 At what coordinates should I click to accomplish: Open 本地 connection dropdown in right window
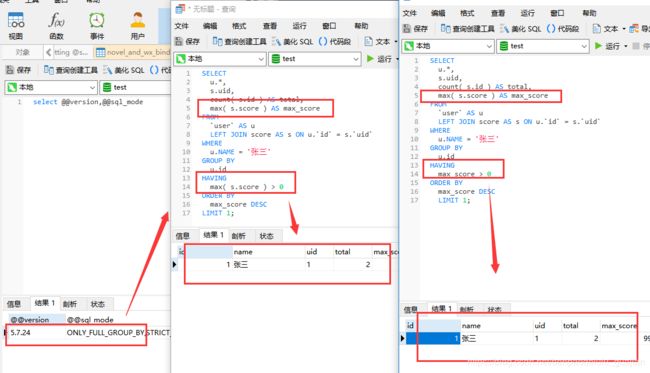(448, 46)
